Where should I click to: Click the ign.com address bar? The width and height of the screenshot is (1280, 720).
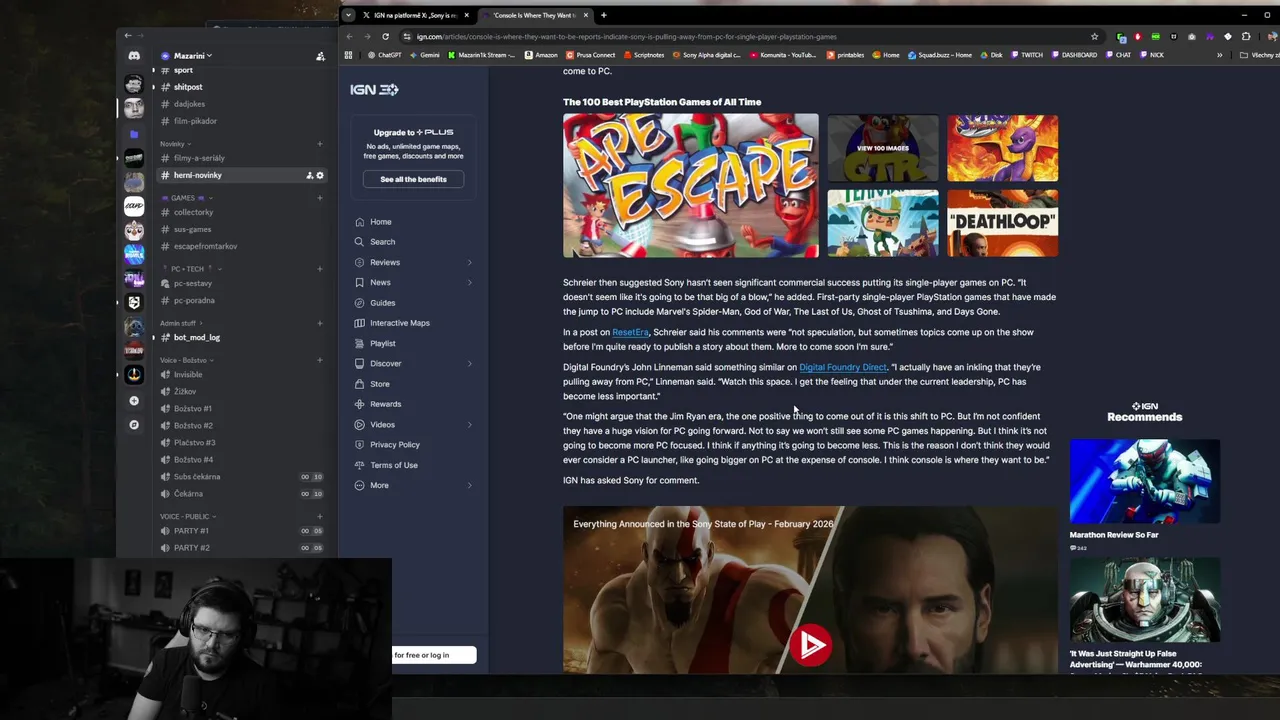pos(750,37)
